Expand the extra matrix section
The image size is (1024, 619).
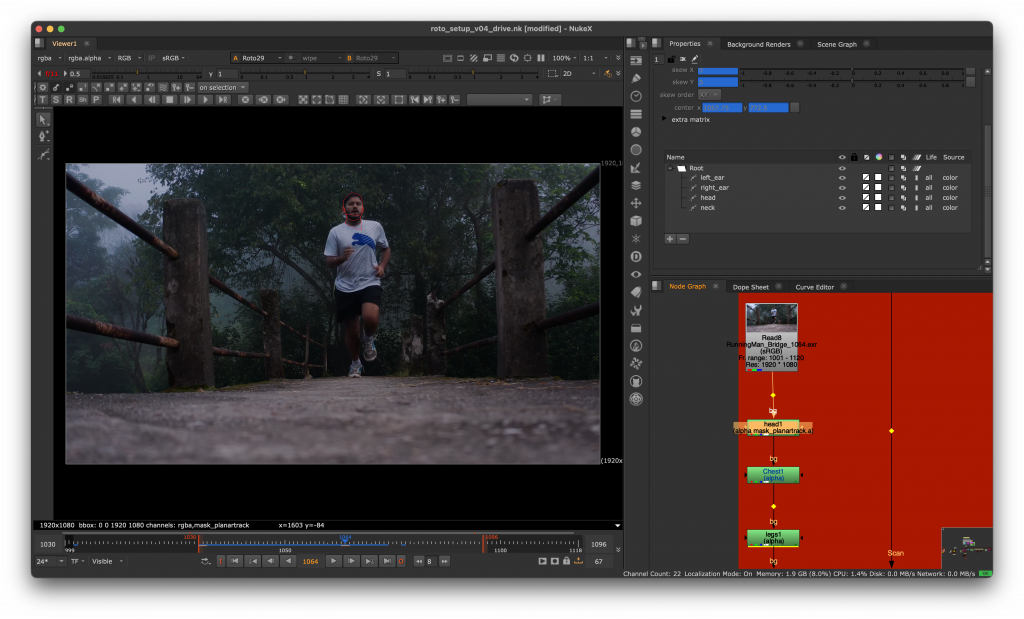(666, 119)
